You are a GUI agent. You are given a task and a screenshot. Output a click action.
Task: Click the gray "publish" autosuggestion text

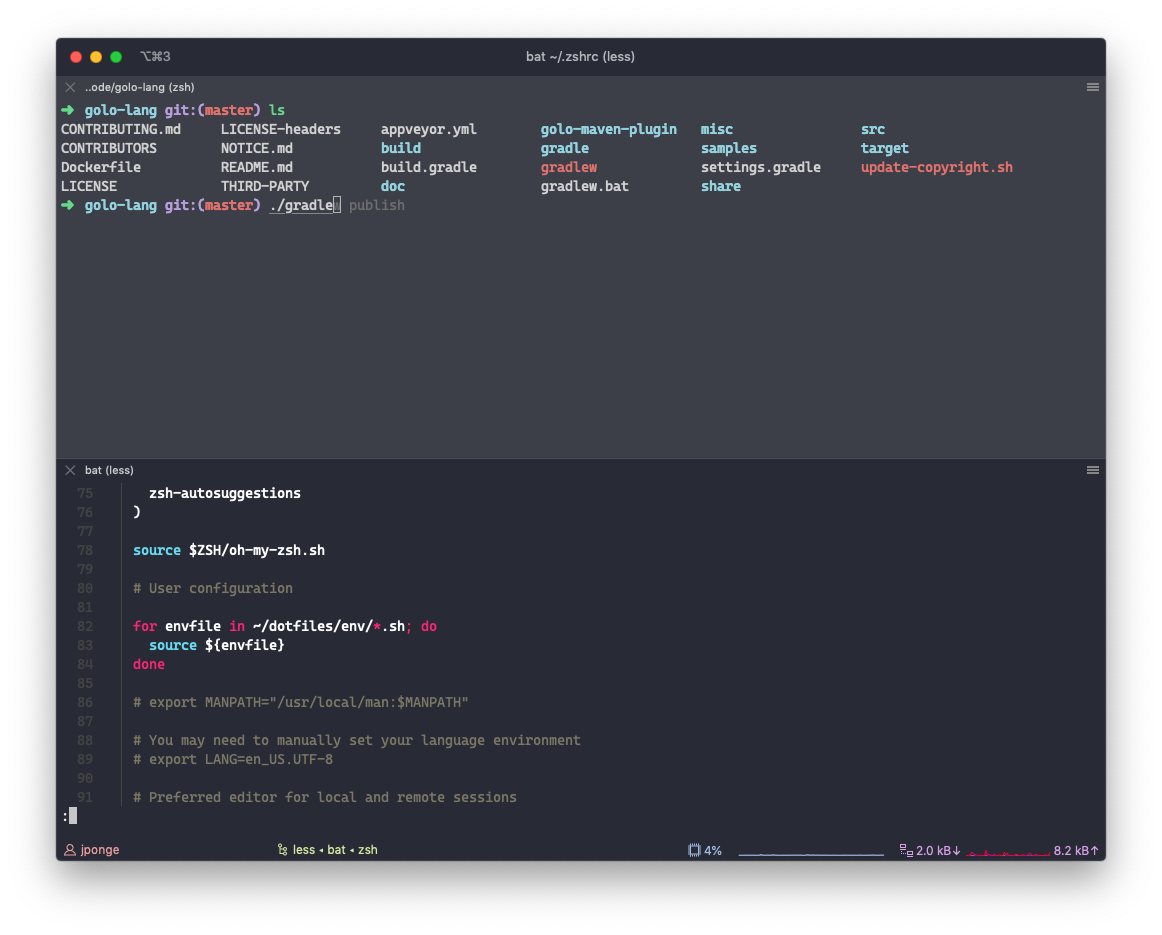377,205
